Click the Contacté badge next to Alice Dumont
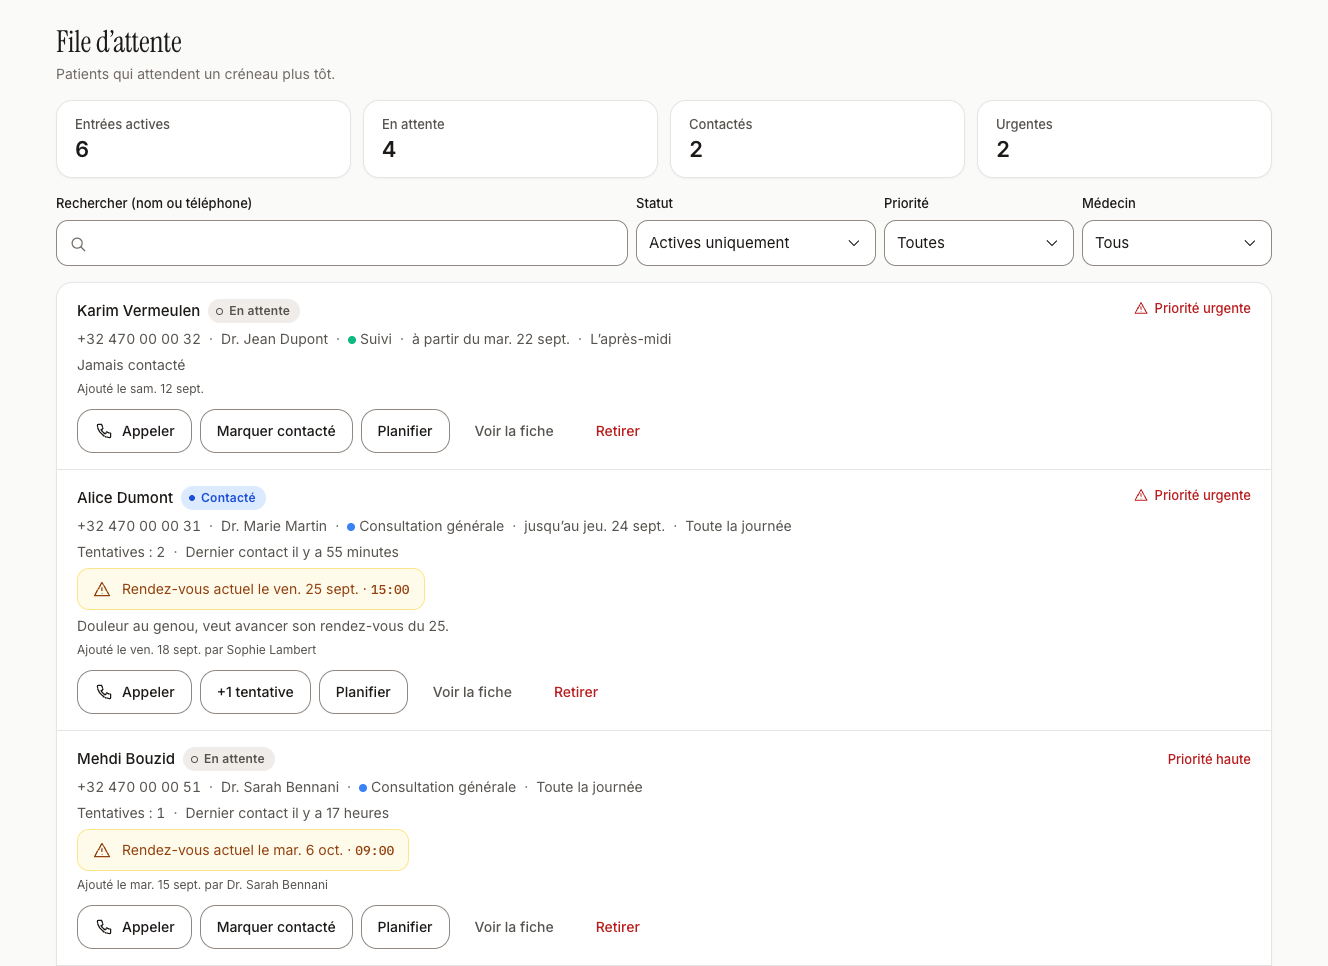The image size is (1328, 966). (223, 498)
